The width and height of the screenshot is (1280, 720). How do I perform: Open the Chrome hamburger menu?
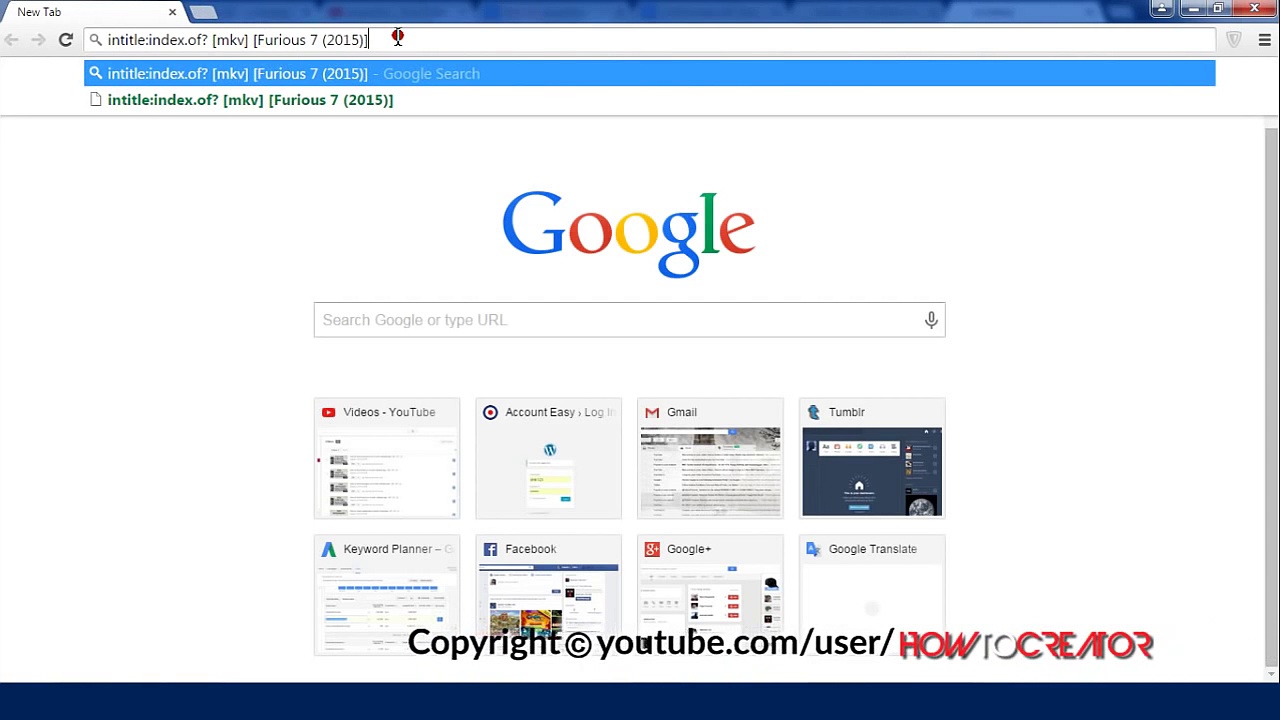[1264, 40]
